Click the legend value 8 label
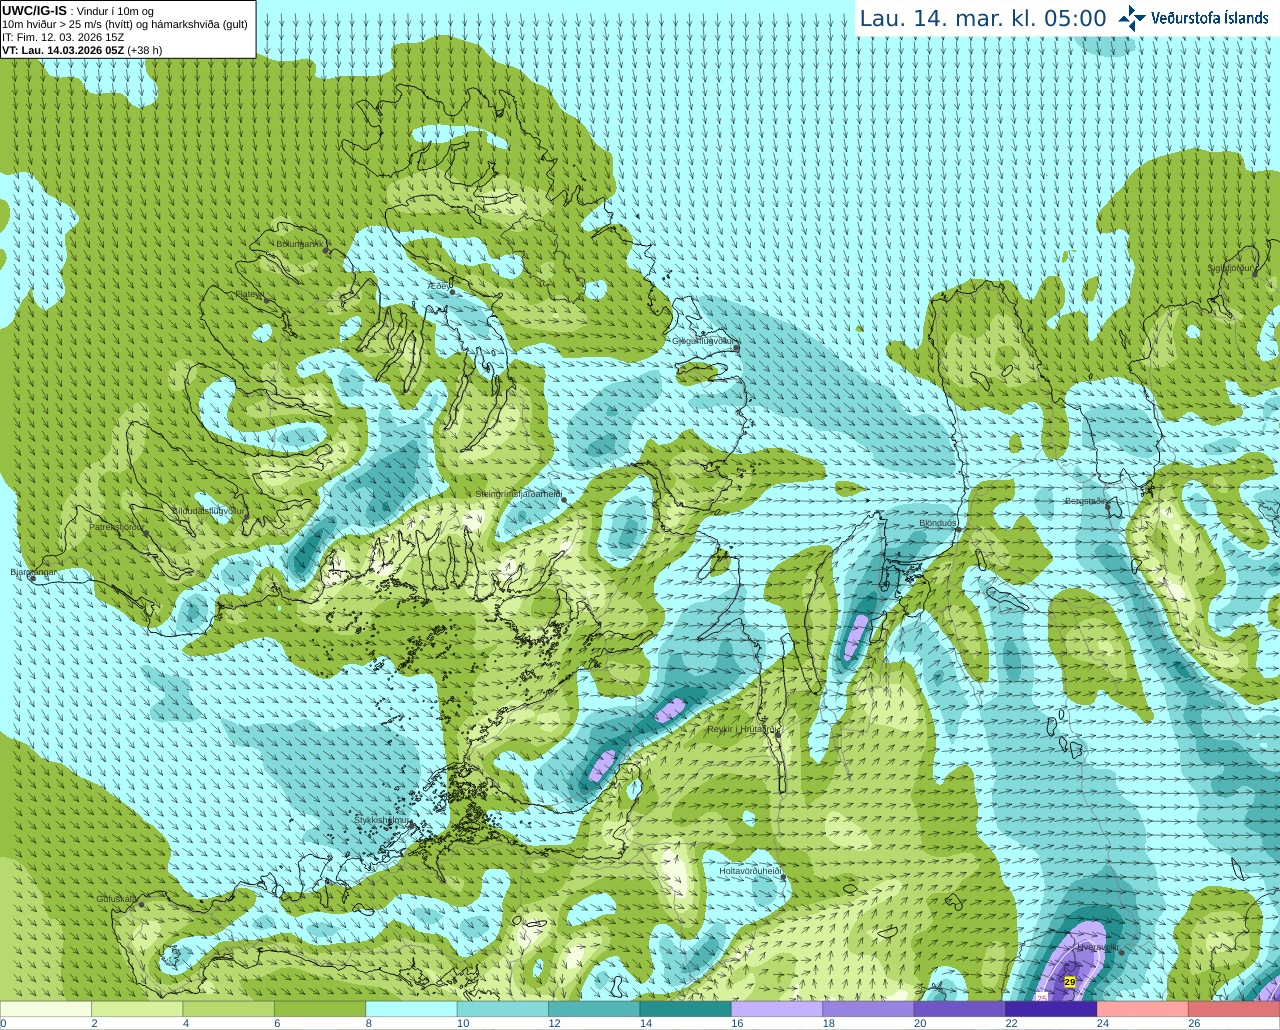 click(369, 1023)
